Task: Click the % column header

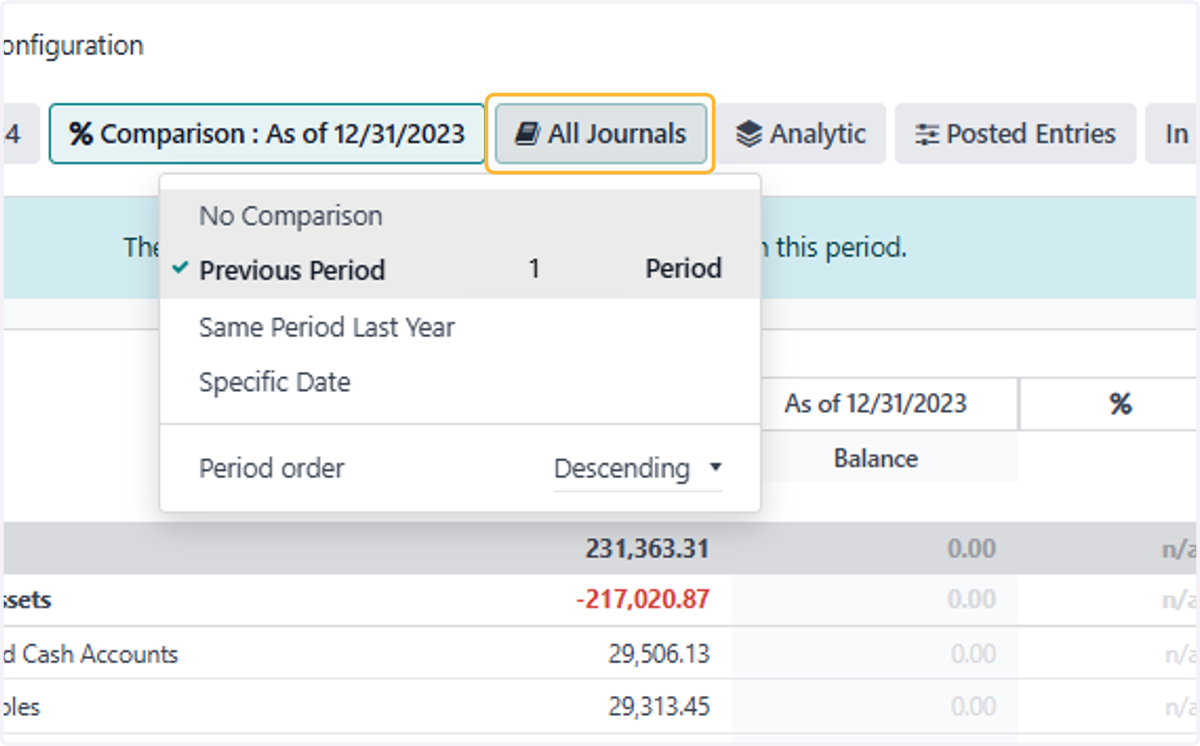Action: pos(1120,404)
